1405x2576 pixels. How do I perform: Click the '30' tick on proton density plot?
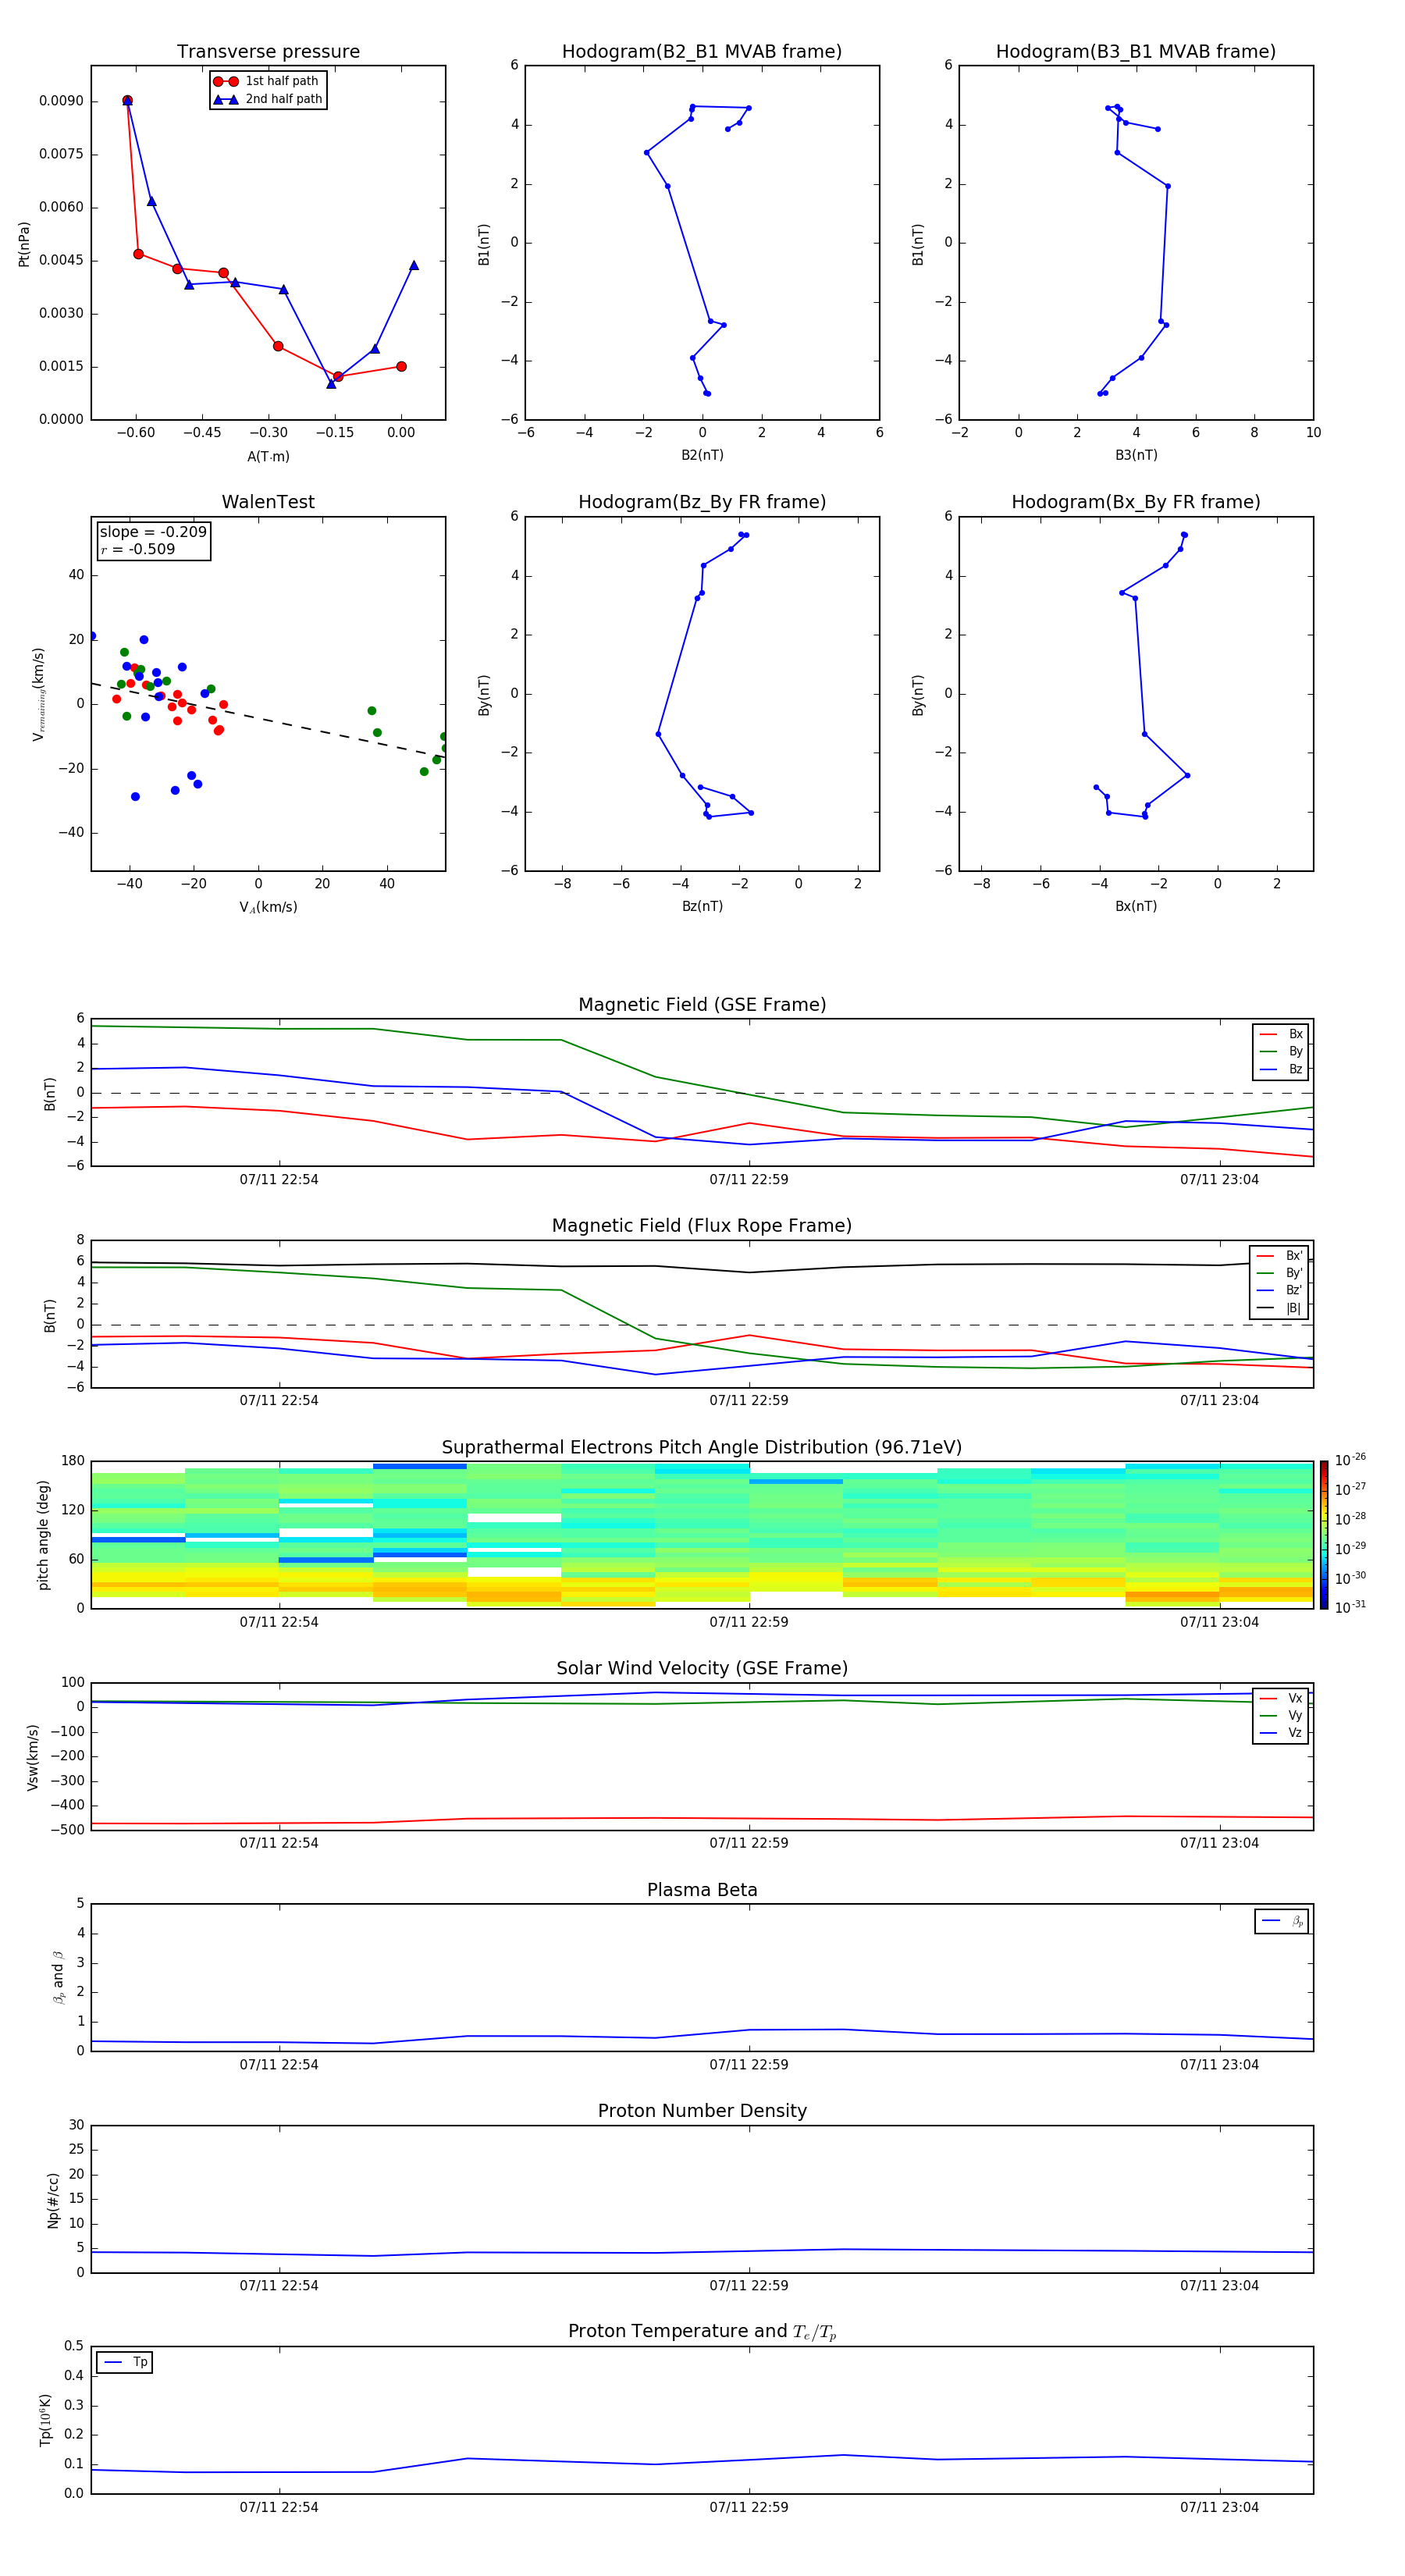(77, 2125)
